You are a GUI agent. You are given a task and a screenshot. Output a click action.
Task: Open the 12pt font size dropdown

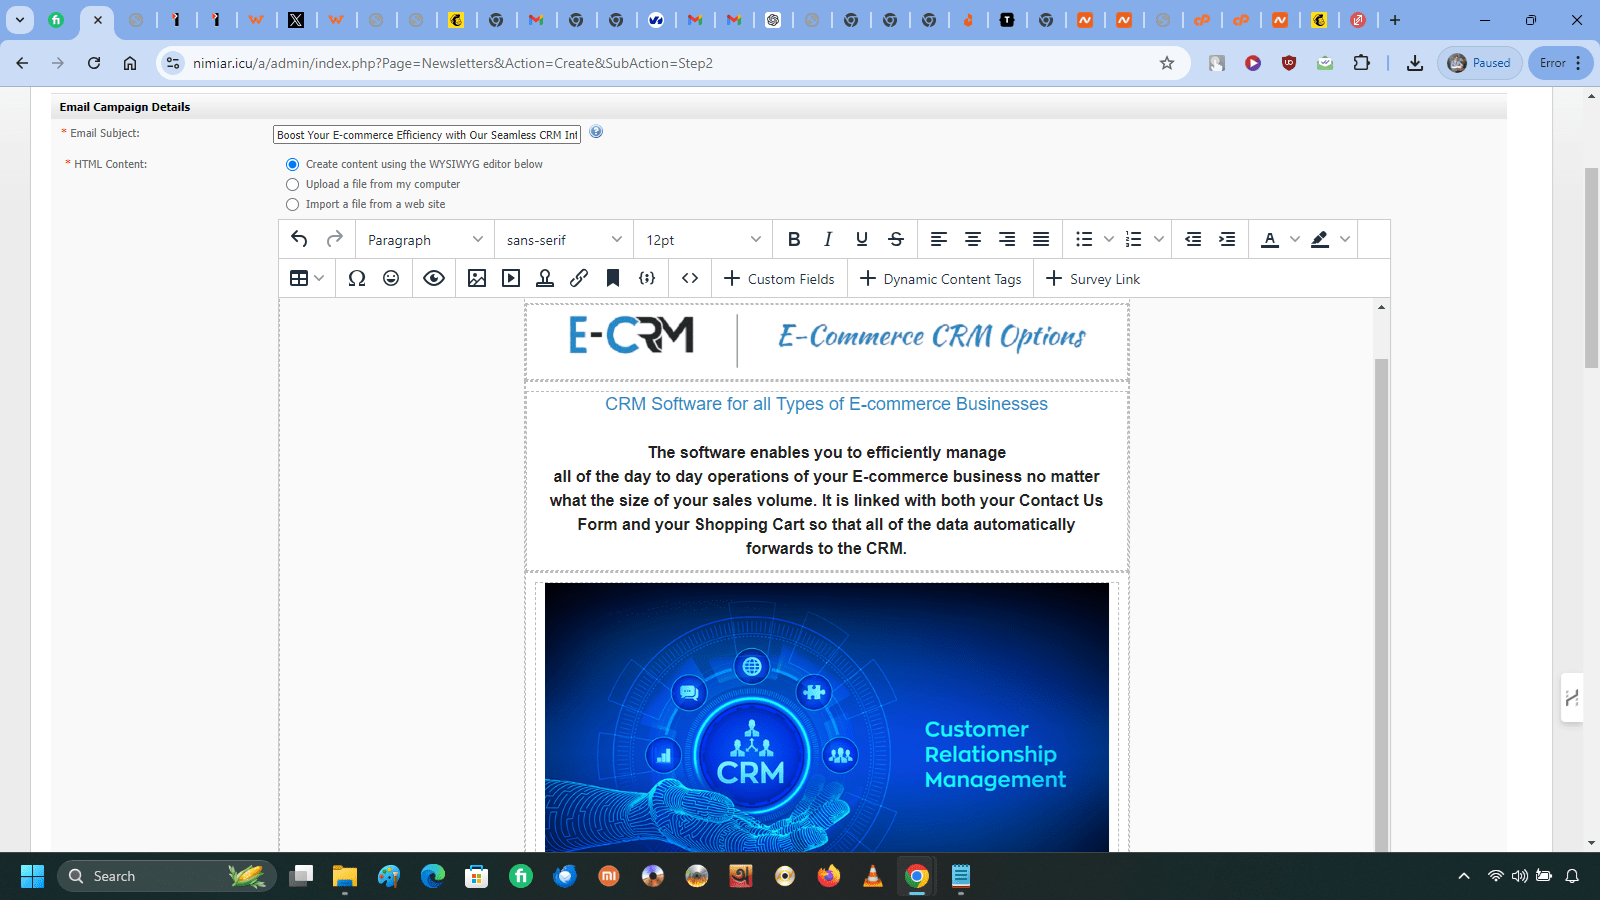point(703,240)
